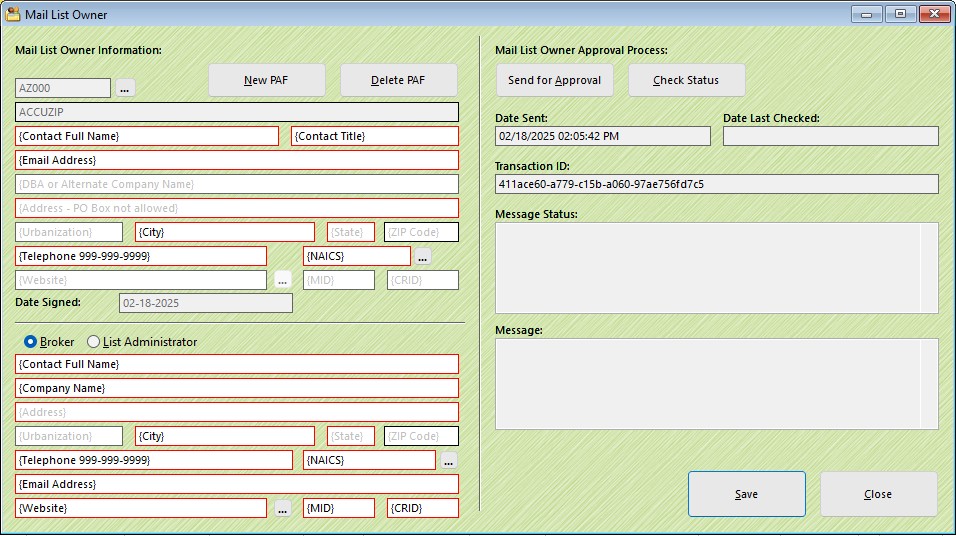Save the mail list owner record
956x536 pixels.
point(747,494)
